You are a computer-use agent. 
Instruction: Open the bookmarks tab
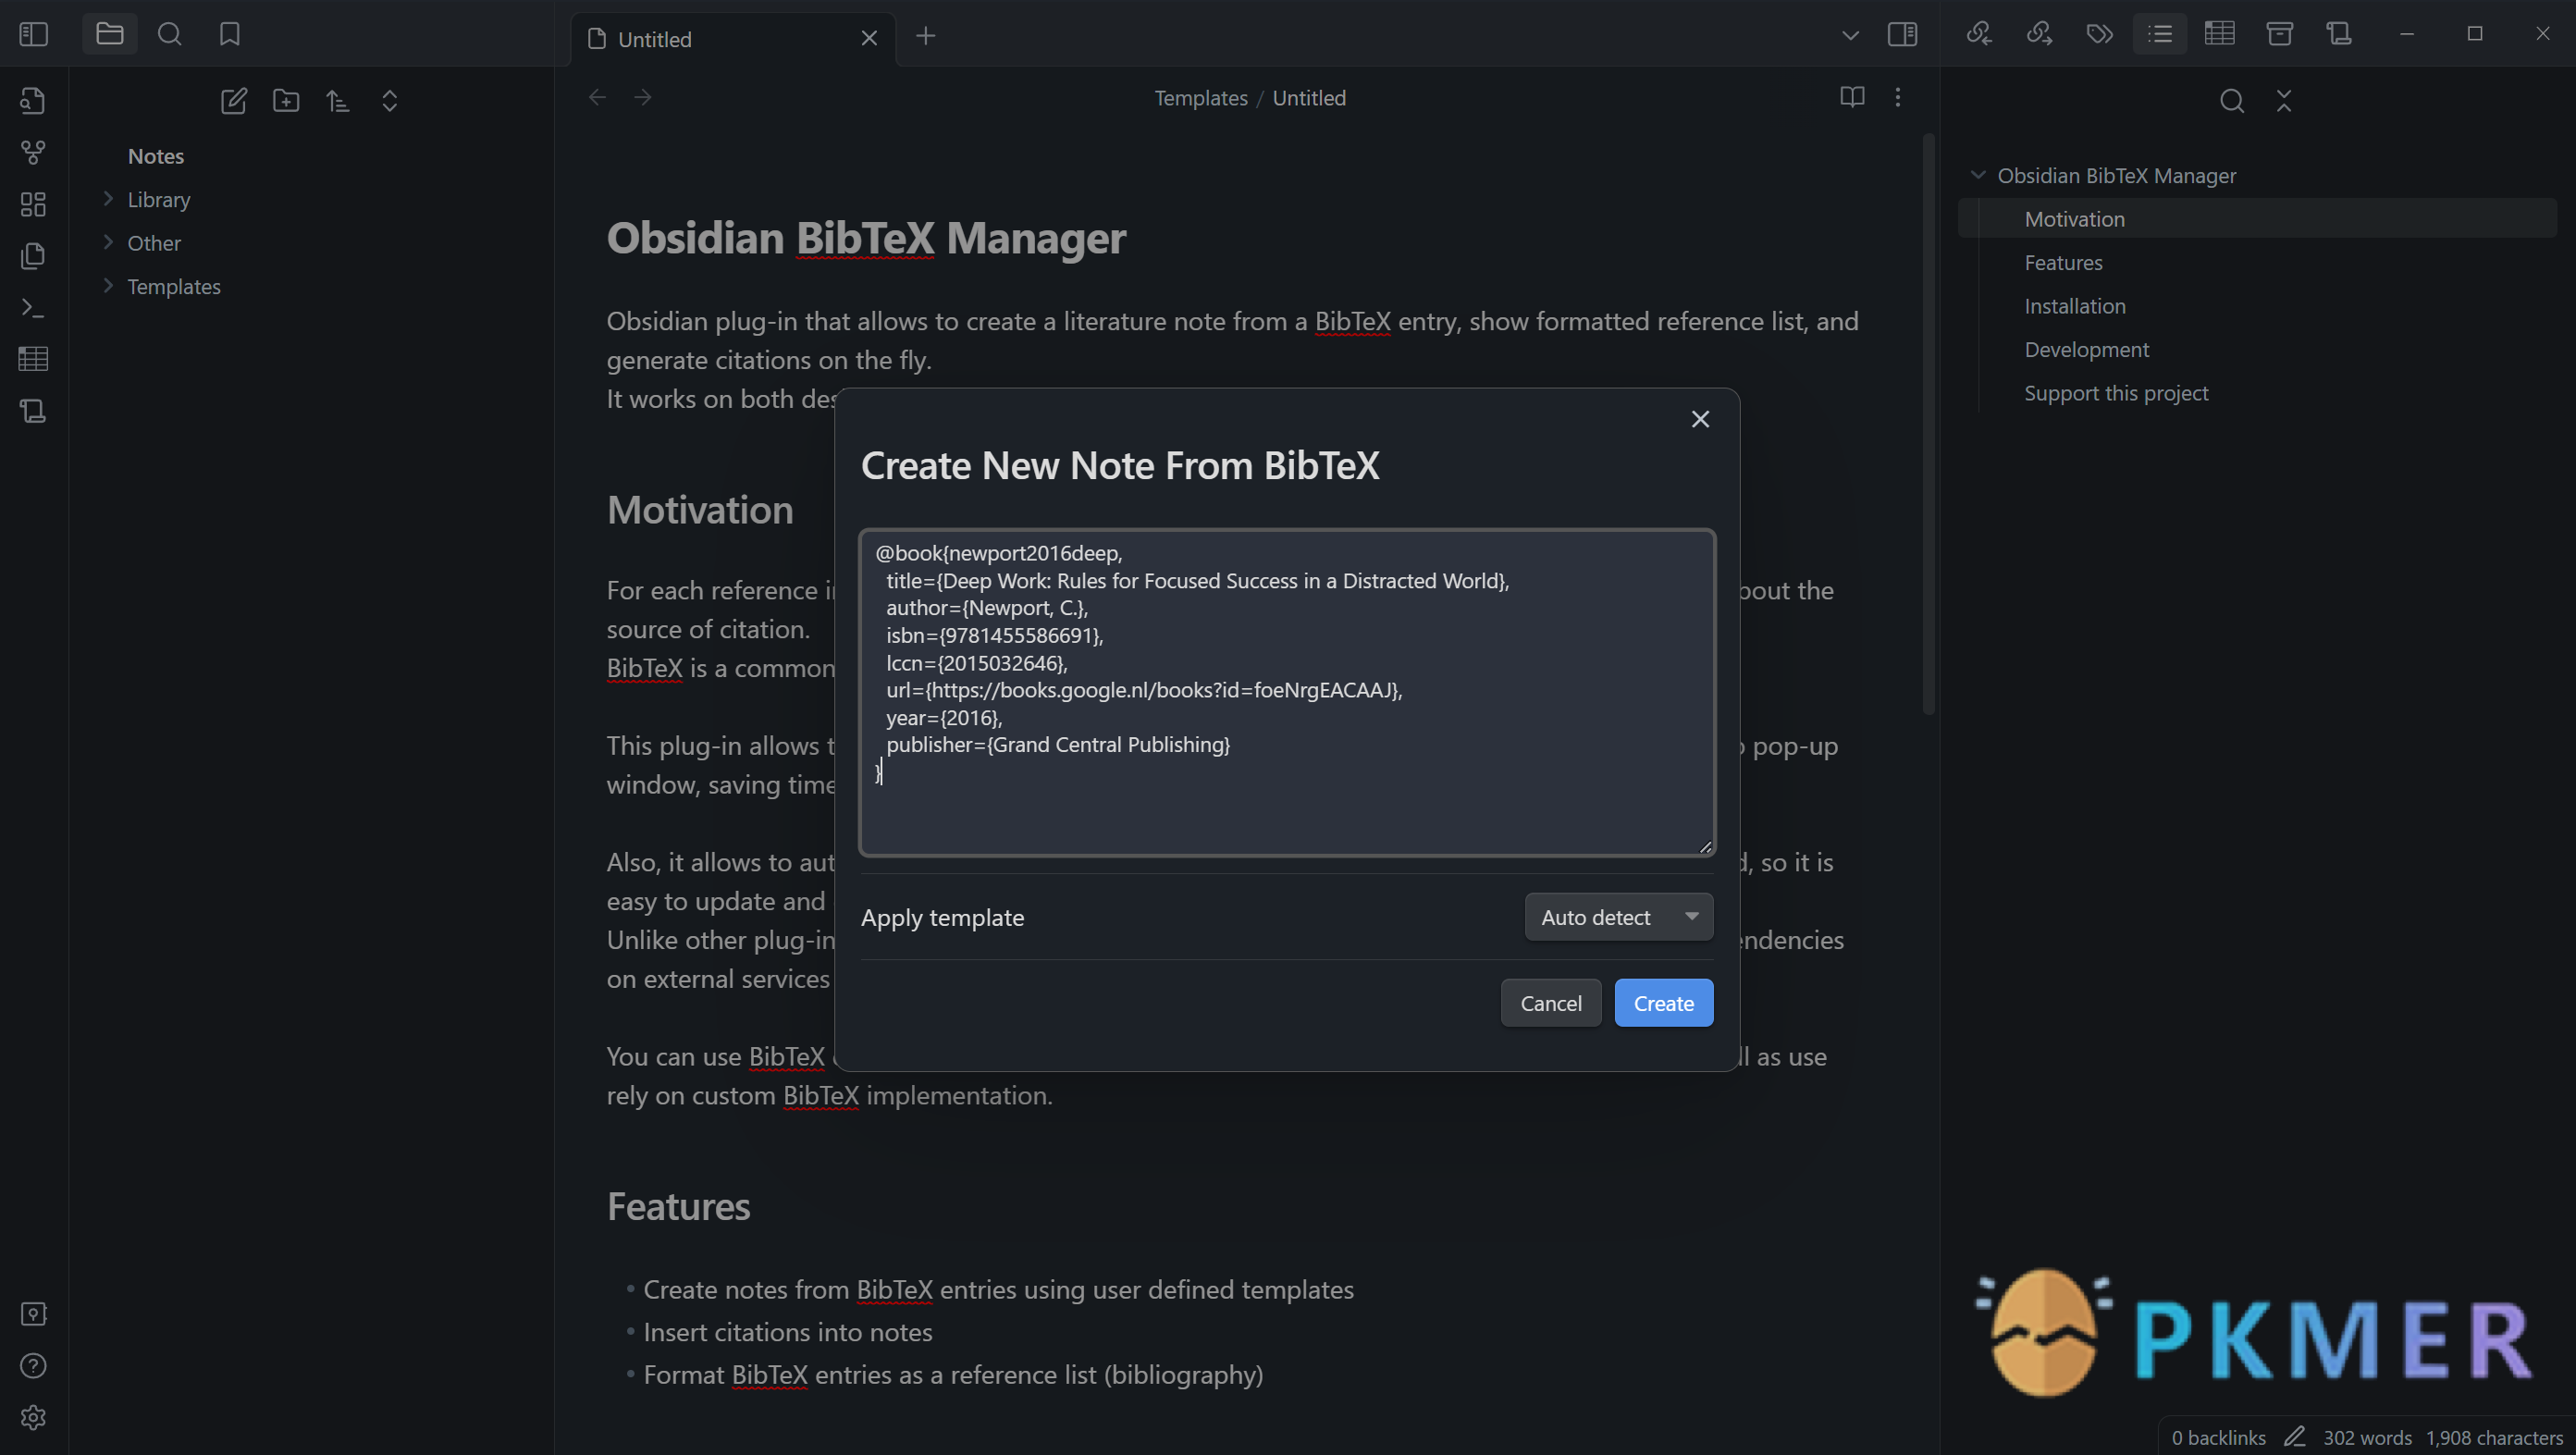230,34
